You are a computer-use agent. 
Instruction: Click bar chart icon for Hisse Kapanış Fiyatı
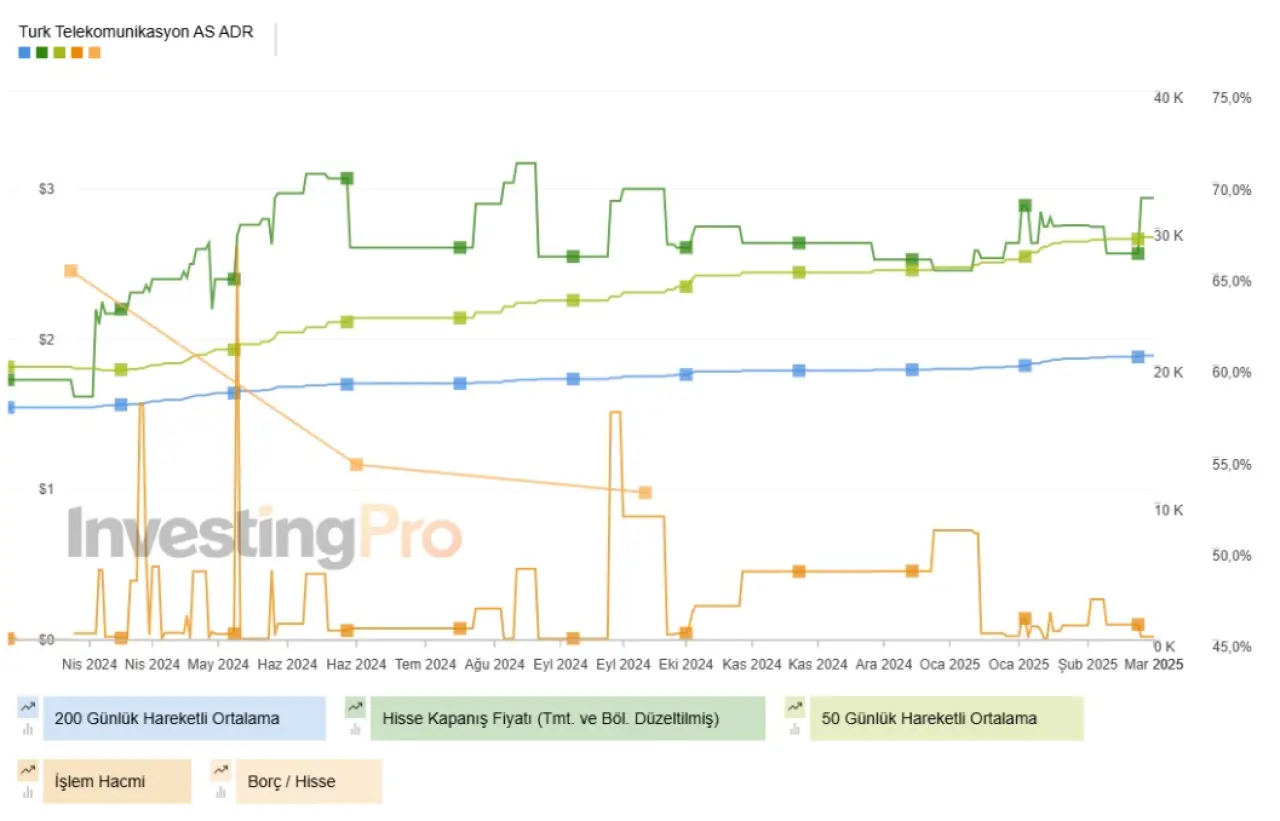355,729
